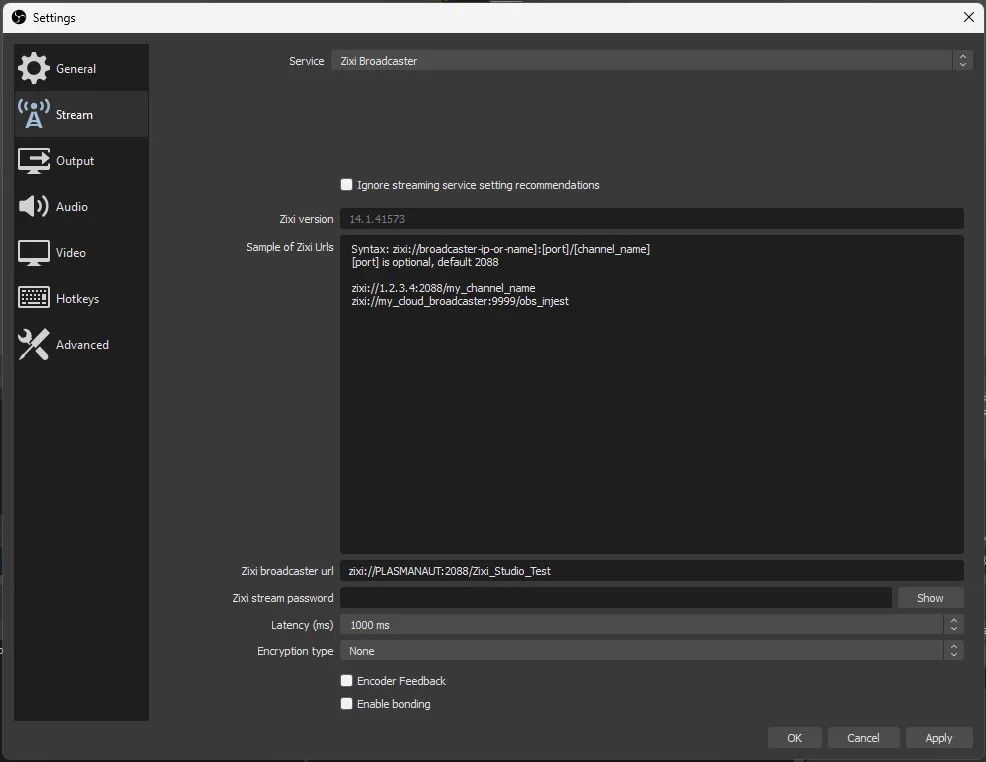Select the Stream settings section

tap(81, 114)
